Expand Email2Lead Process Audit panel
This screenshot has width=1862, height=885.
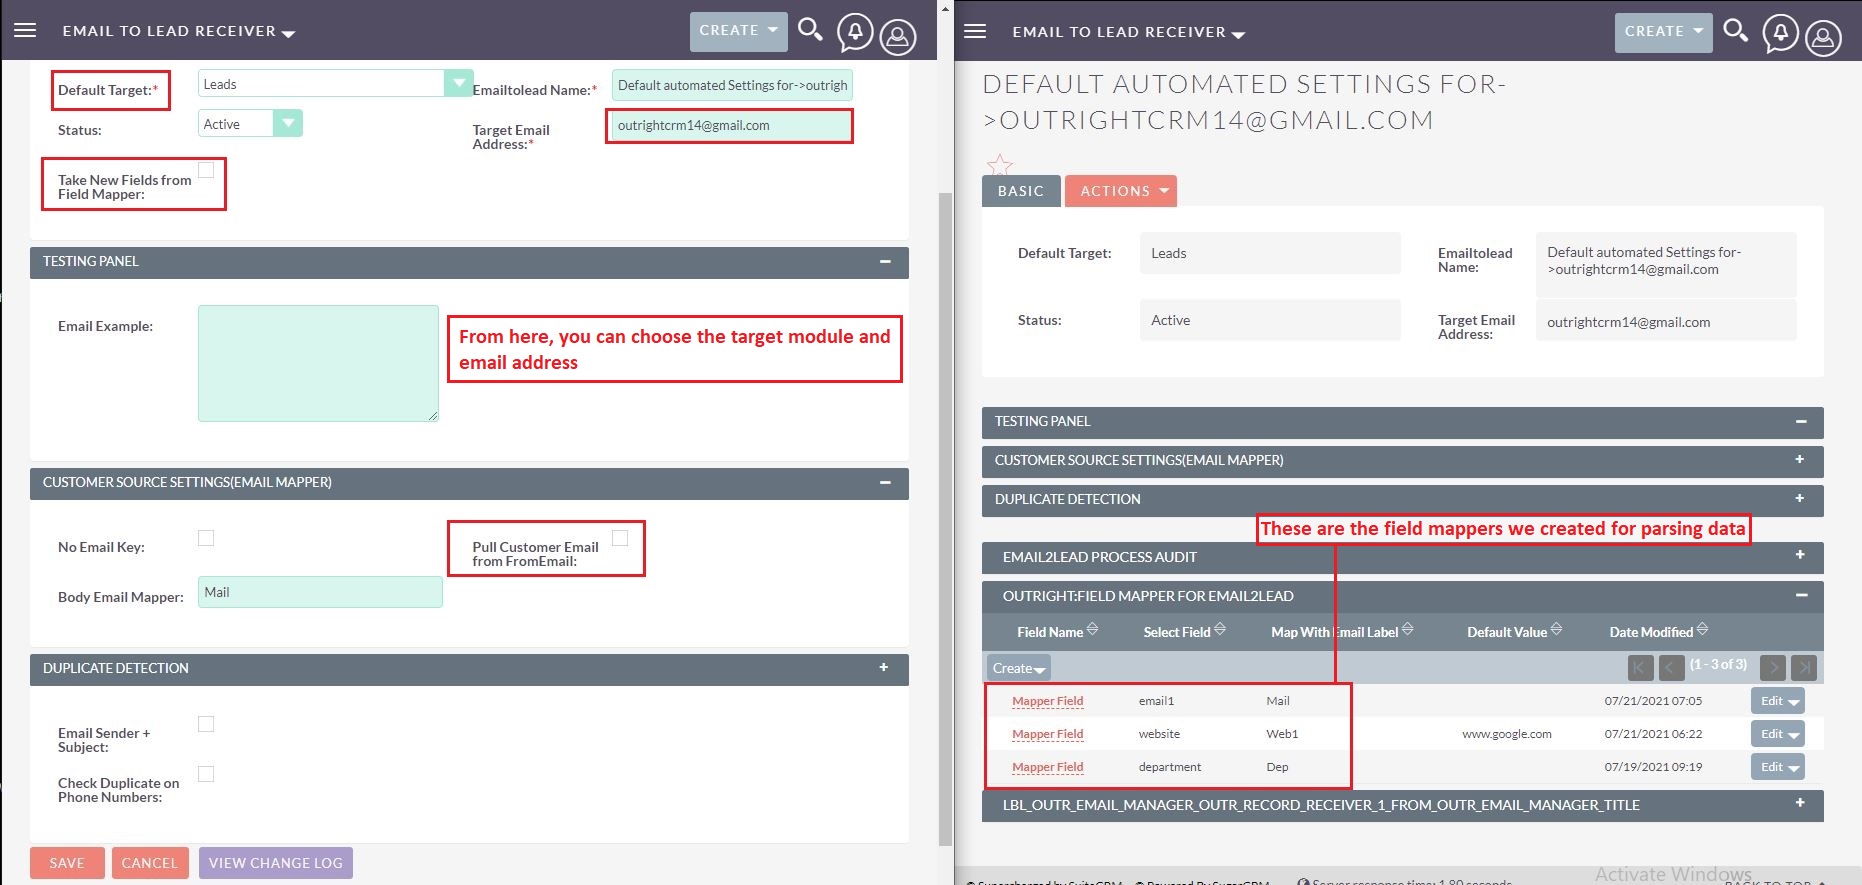click(1799, 556)
